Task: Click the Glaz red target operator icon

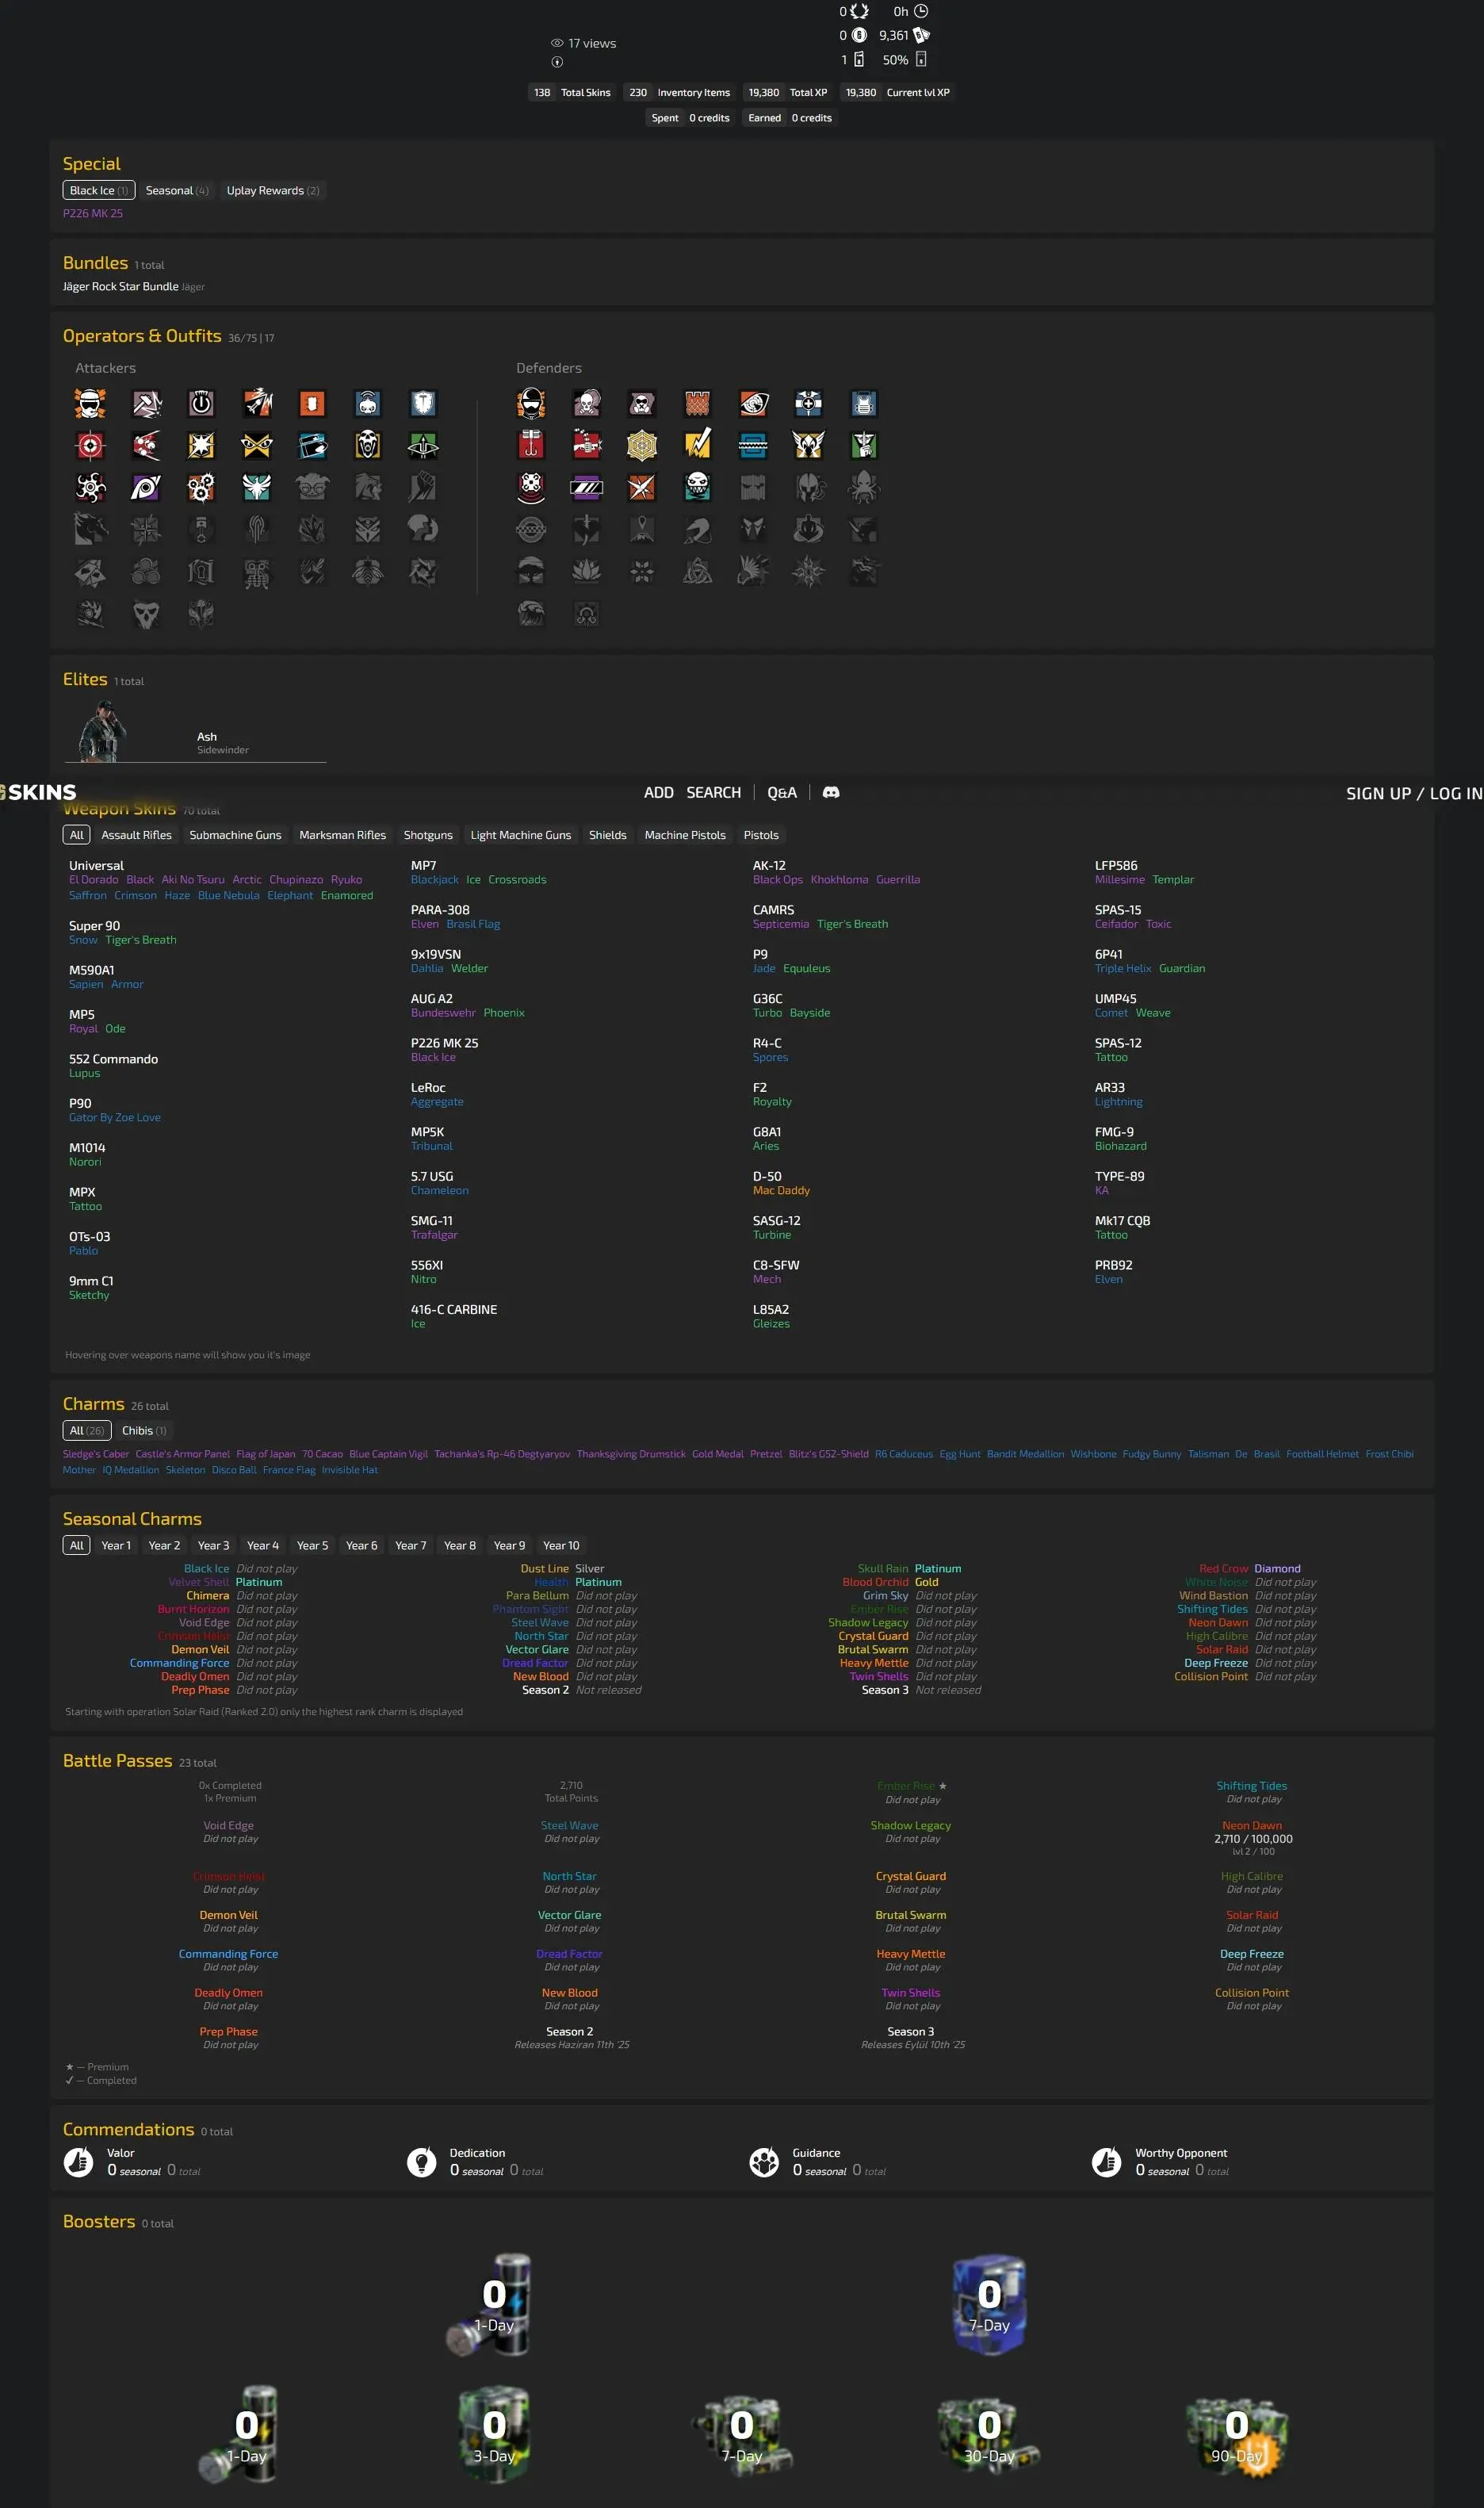Action: coord(90,445)
